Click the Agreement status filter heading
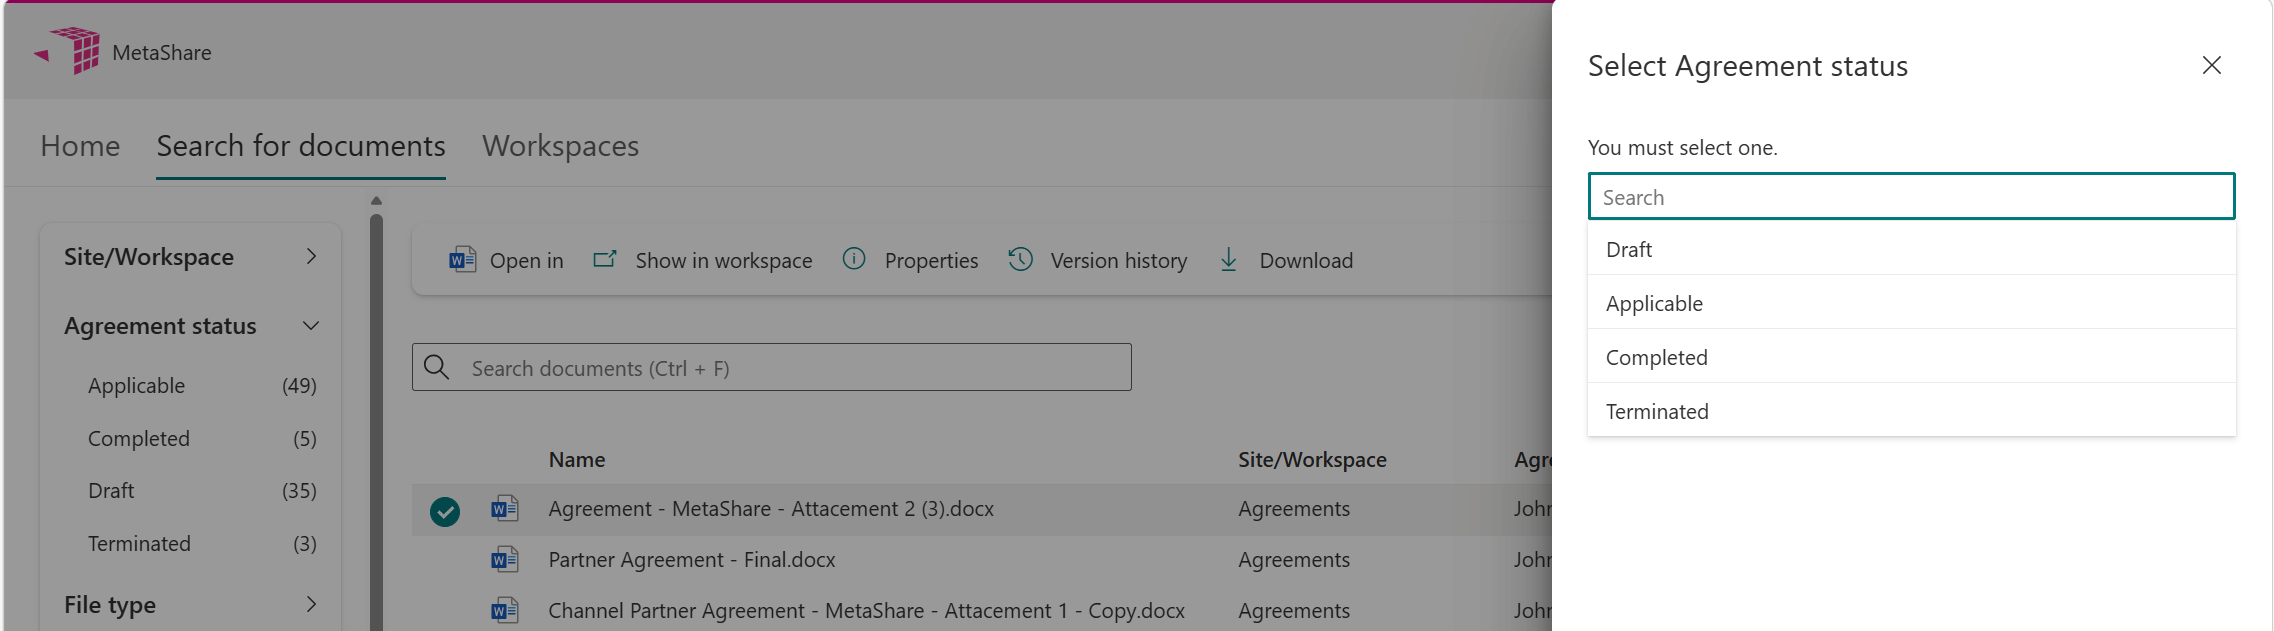Screen dimensions: 2274x631 point(160,326)
